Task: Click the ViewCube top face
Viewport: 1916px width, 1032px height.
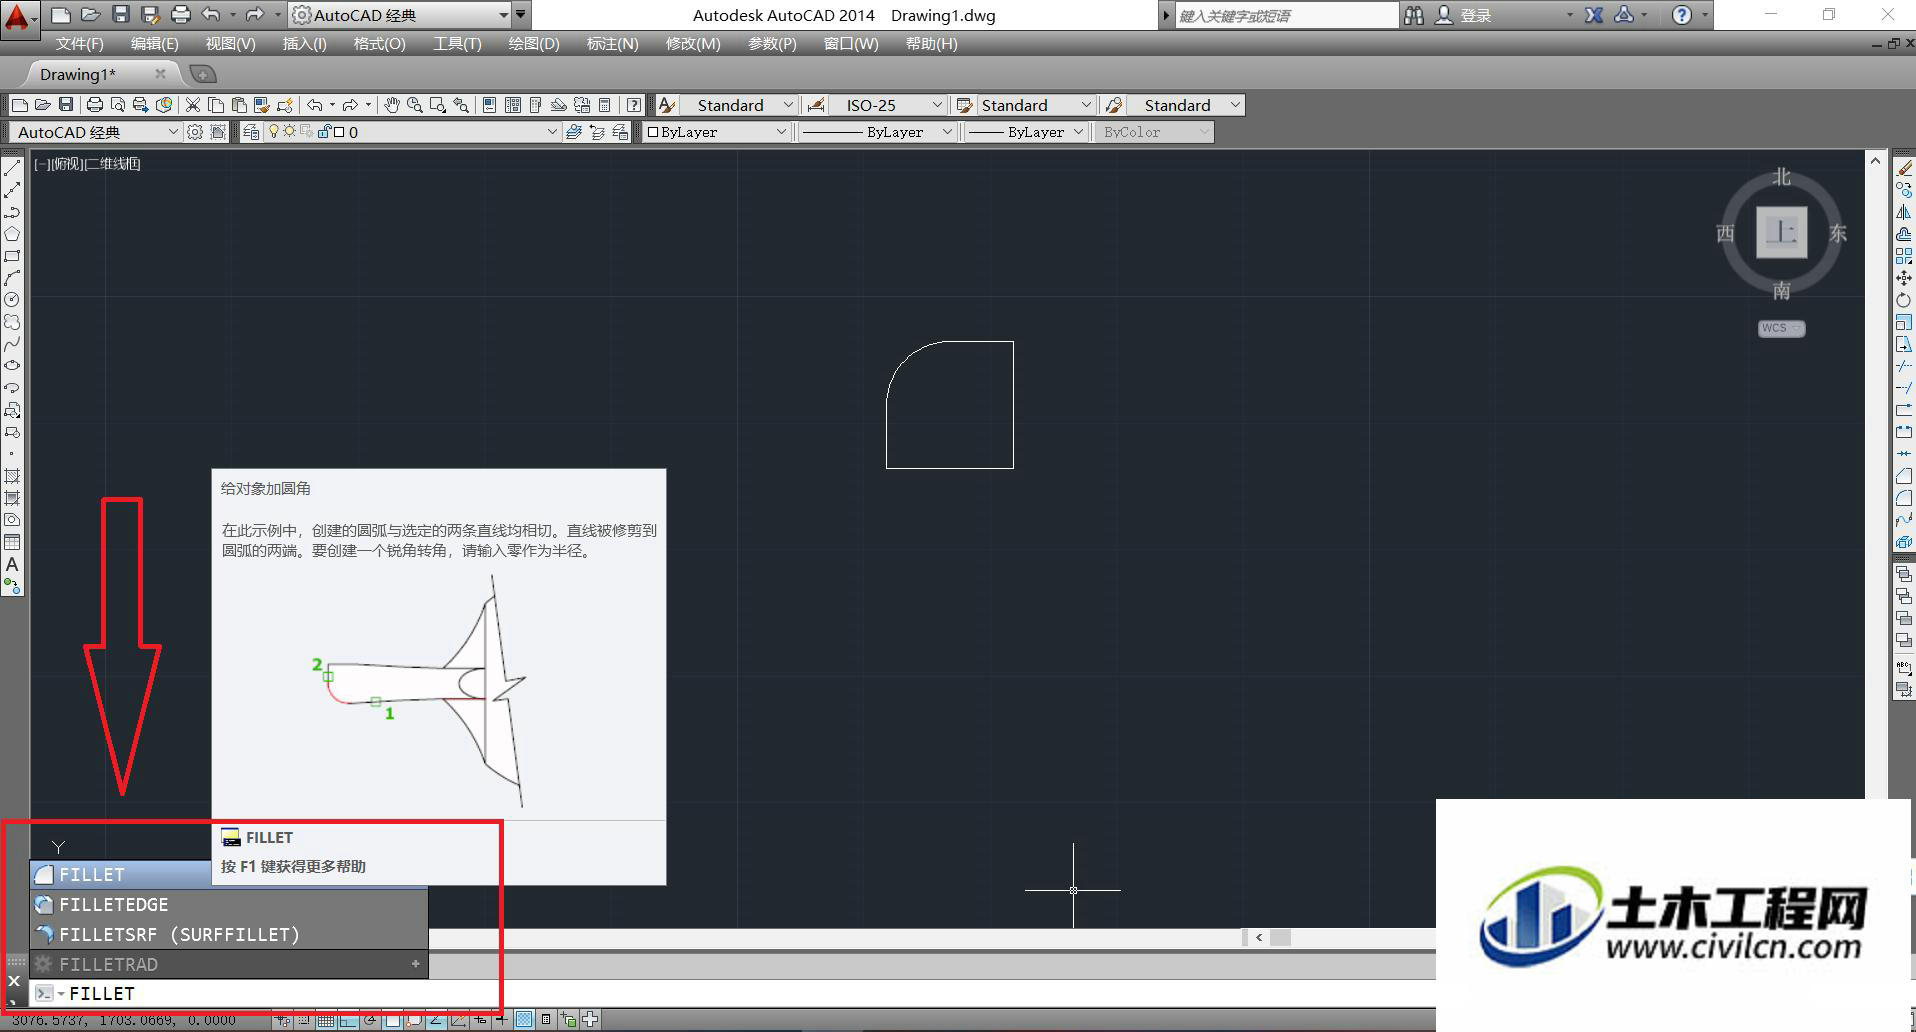Action: (x=1781, y=233)
